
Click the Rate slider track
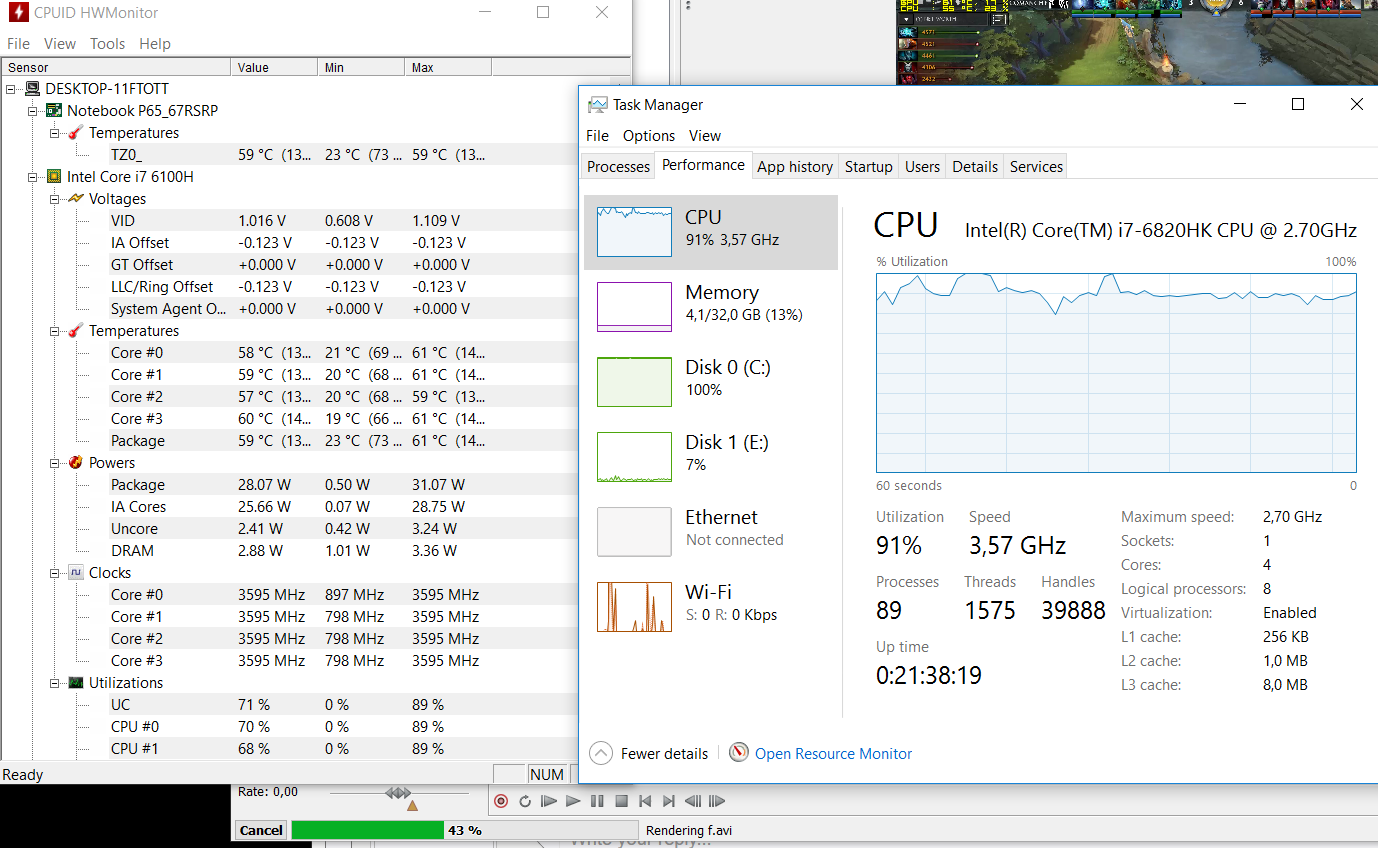click(x=397, y=792)
